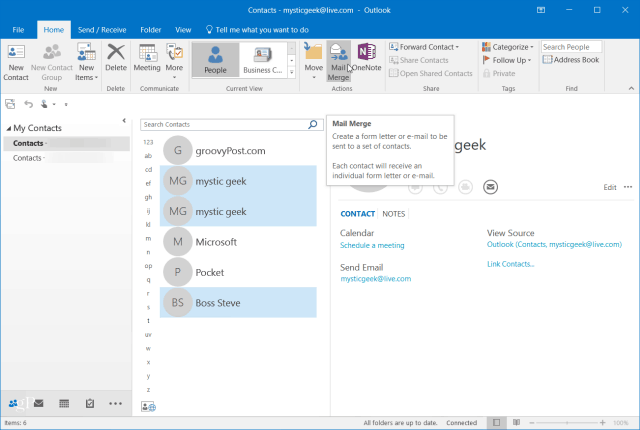Open the Categorize dropdown

tap(508, 47)
